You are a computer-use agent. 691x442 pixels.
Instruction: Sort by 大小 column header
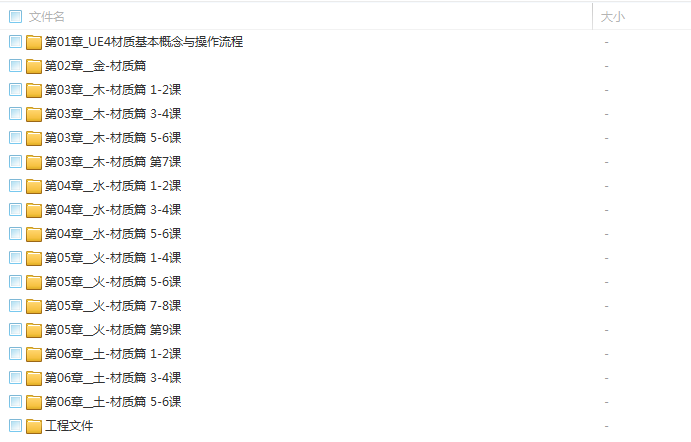point(613,17)
